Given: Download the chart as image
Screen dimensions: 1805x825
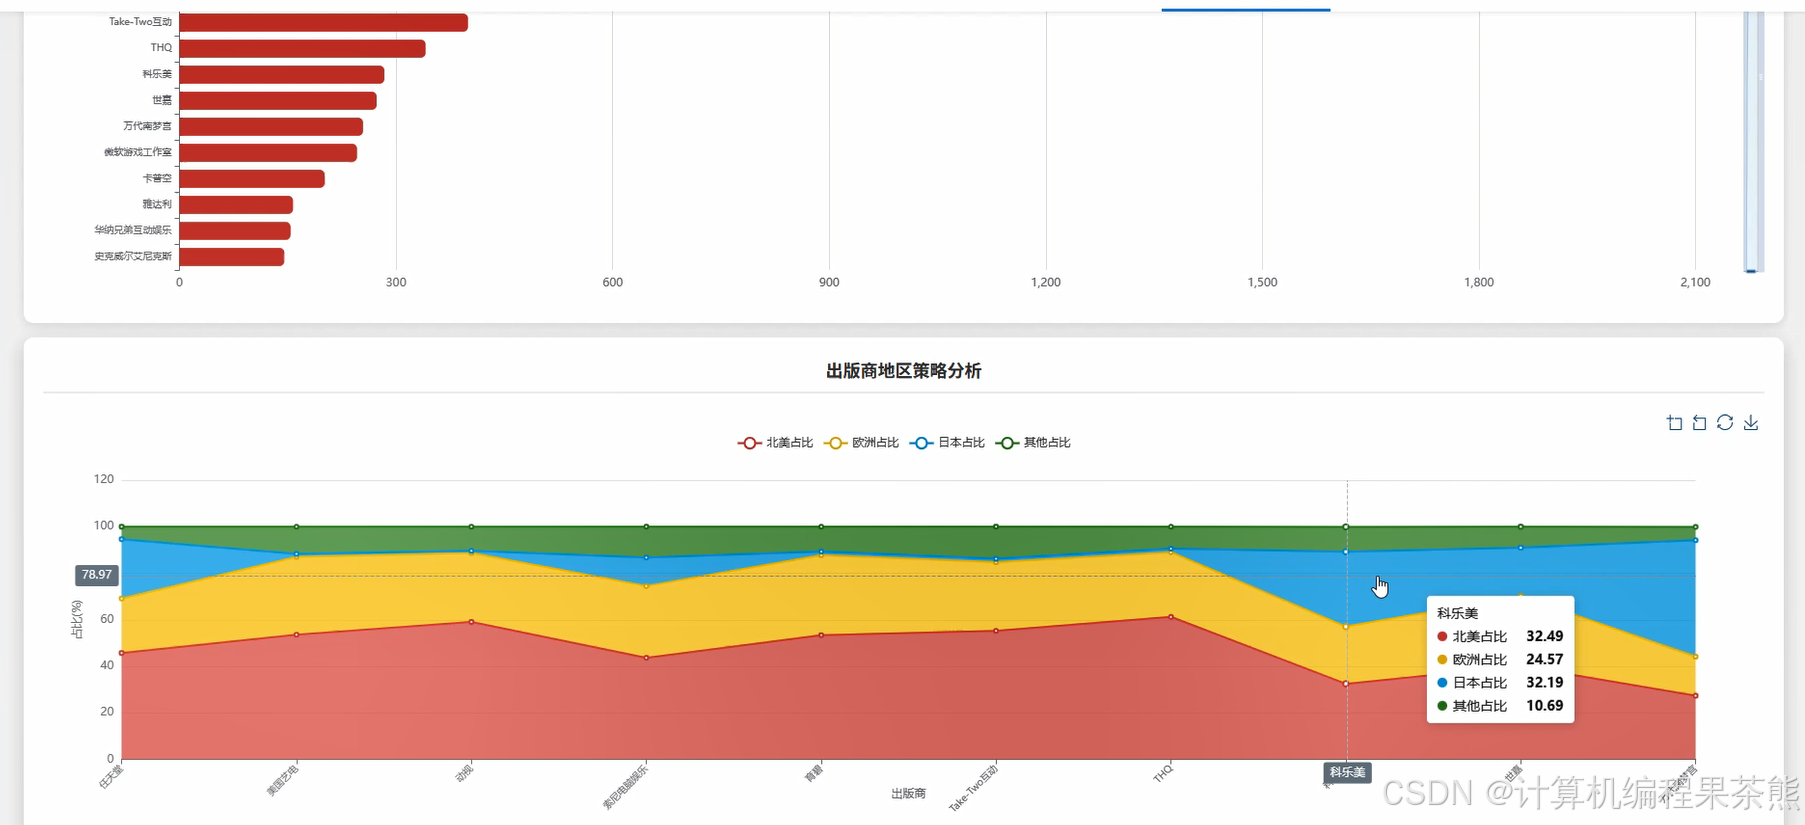Looking at the screenshot, I should pyautogui.click(x=1751, y=423).
